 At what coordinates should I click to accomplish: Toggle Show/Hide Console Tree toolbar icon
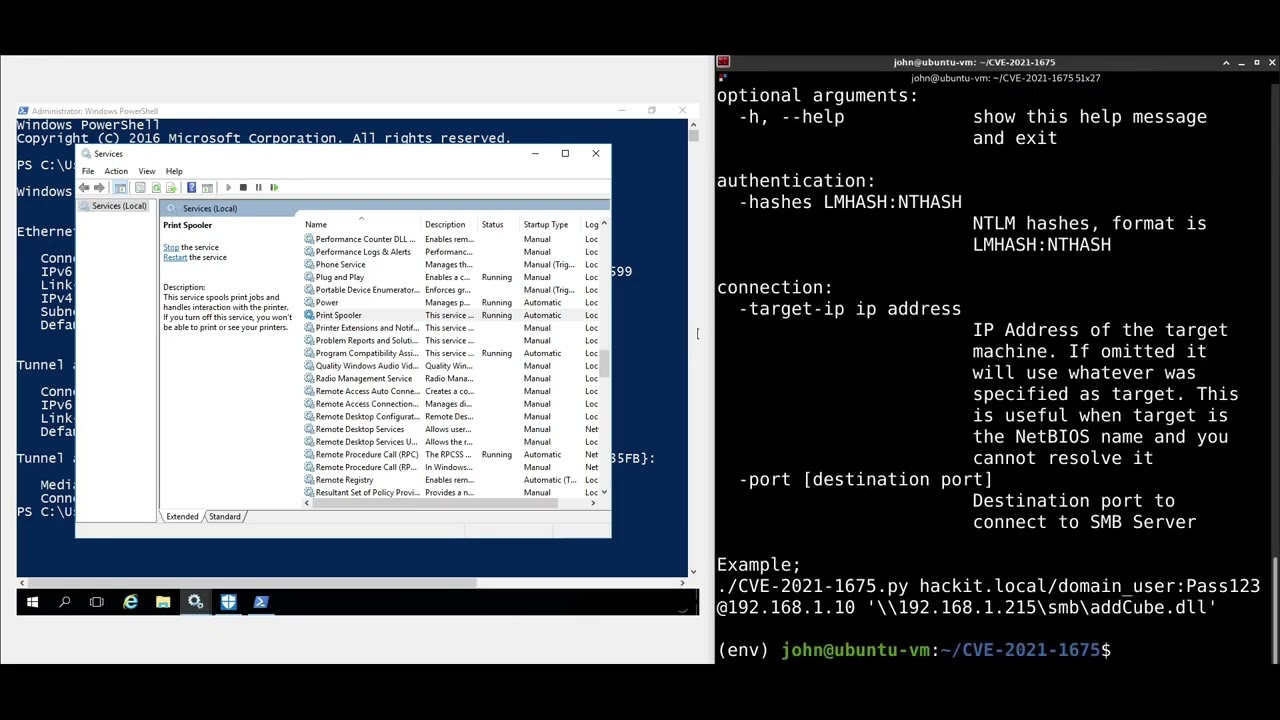tap(120, 188)
